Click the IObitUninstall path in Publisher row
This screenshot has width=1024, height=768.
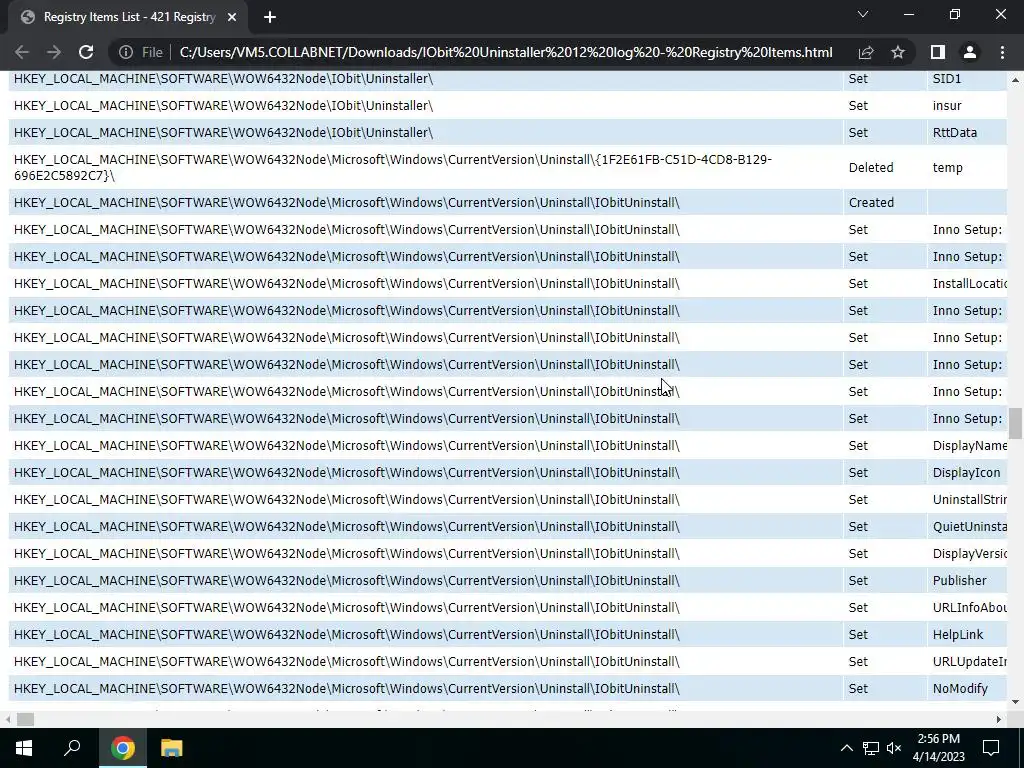pyautogui.click(x=347, y=581)
